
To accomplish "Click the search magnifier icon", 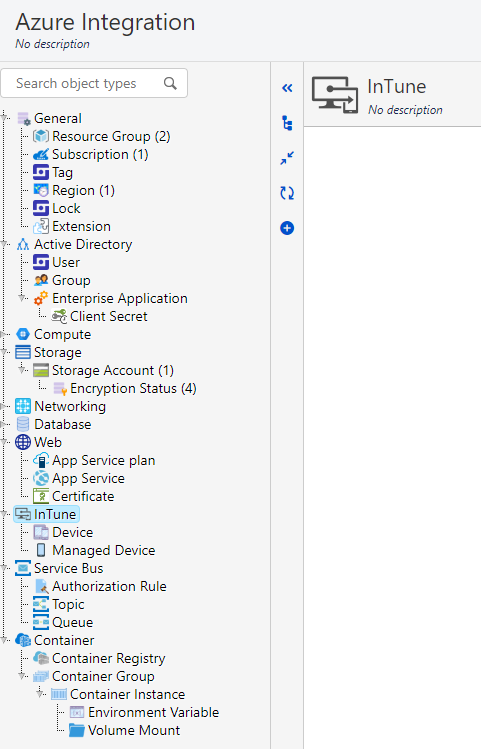I will (x=171, y=83).
